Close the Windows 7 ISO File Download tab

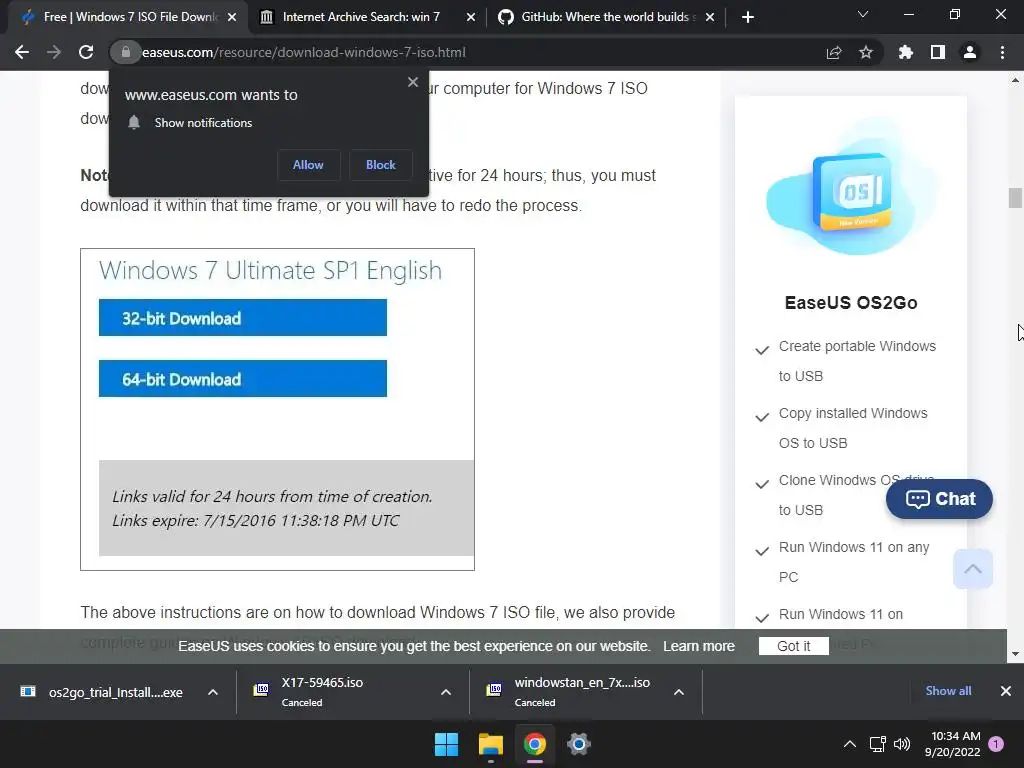pyautogui.click(x=232, y=17)
